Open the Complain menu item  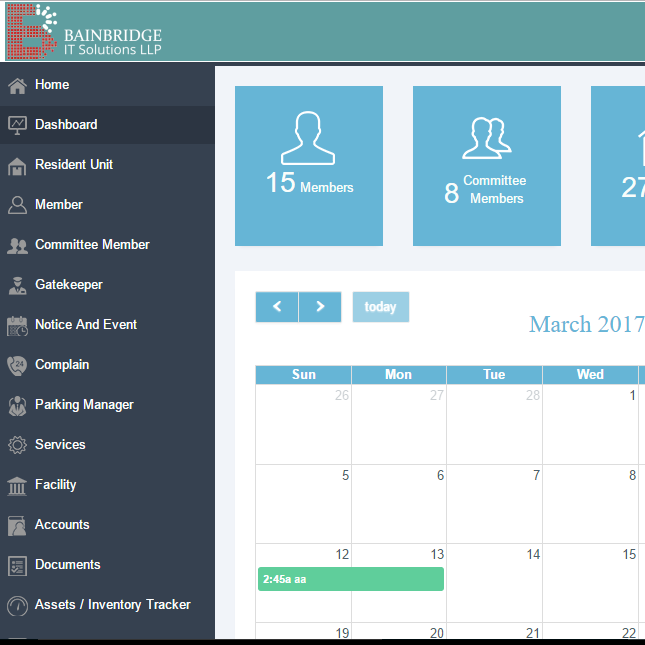pyautogui.click(x=107, y=364)
